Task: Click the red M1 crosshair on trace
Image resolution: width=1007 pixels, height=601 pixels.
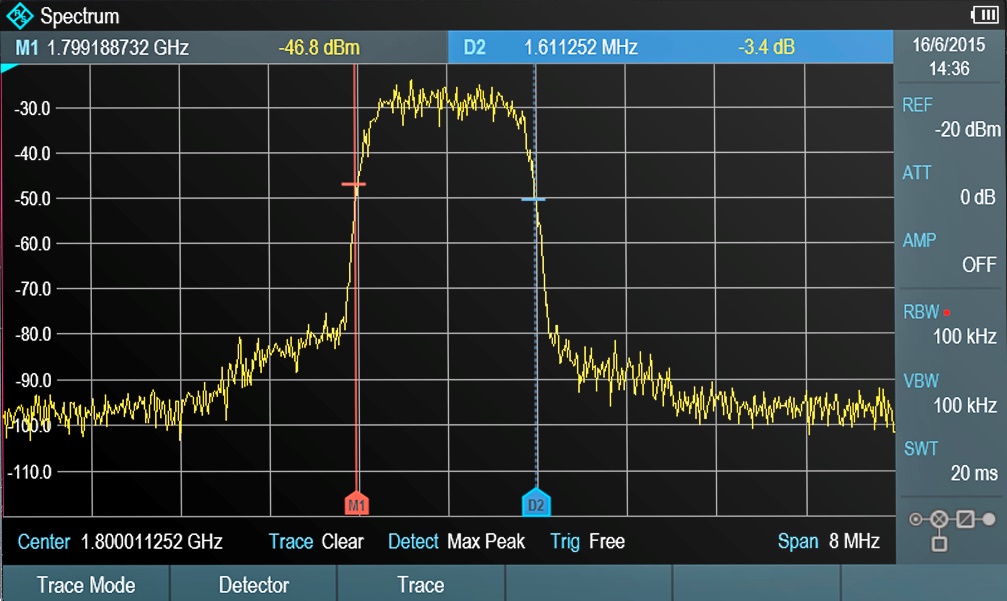Action: click(x=354, y=185)
